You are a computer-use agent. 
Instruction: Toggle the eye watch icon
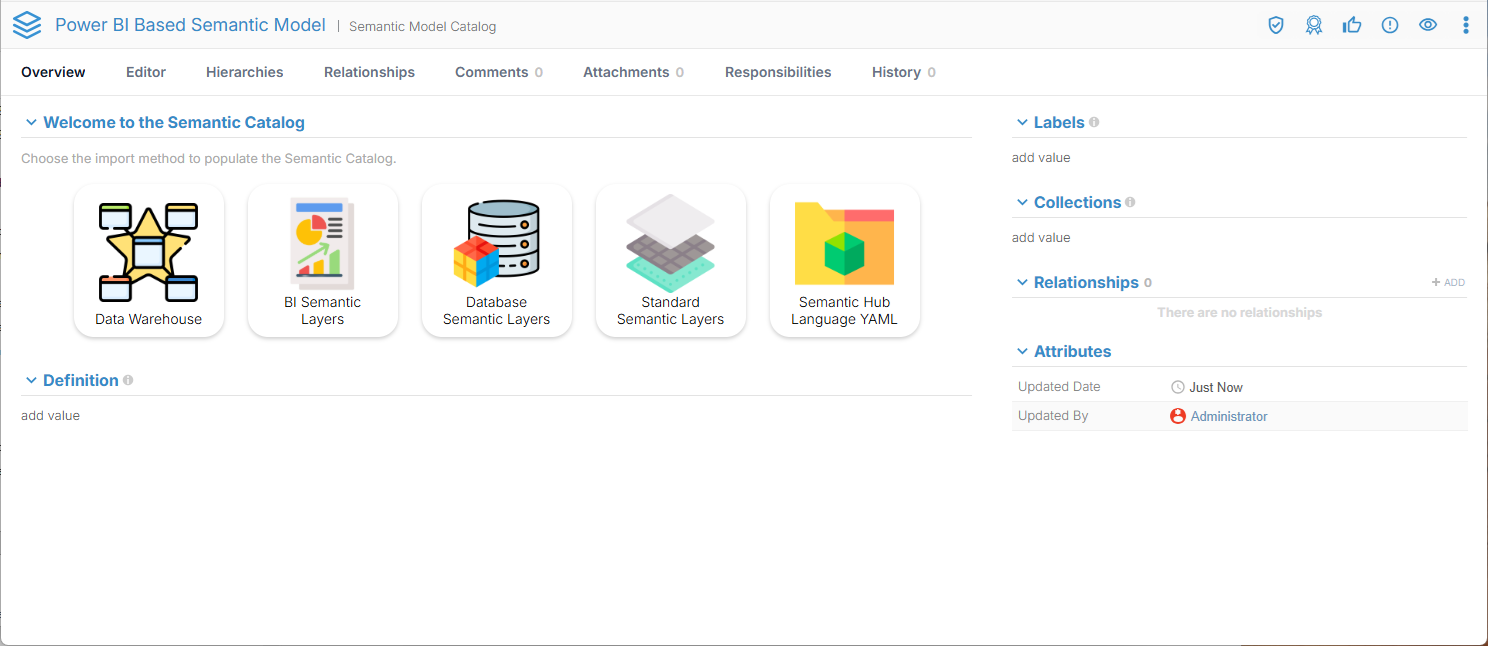(1428, 25)
